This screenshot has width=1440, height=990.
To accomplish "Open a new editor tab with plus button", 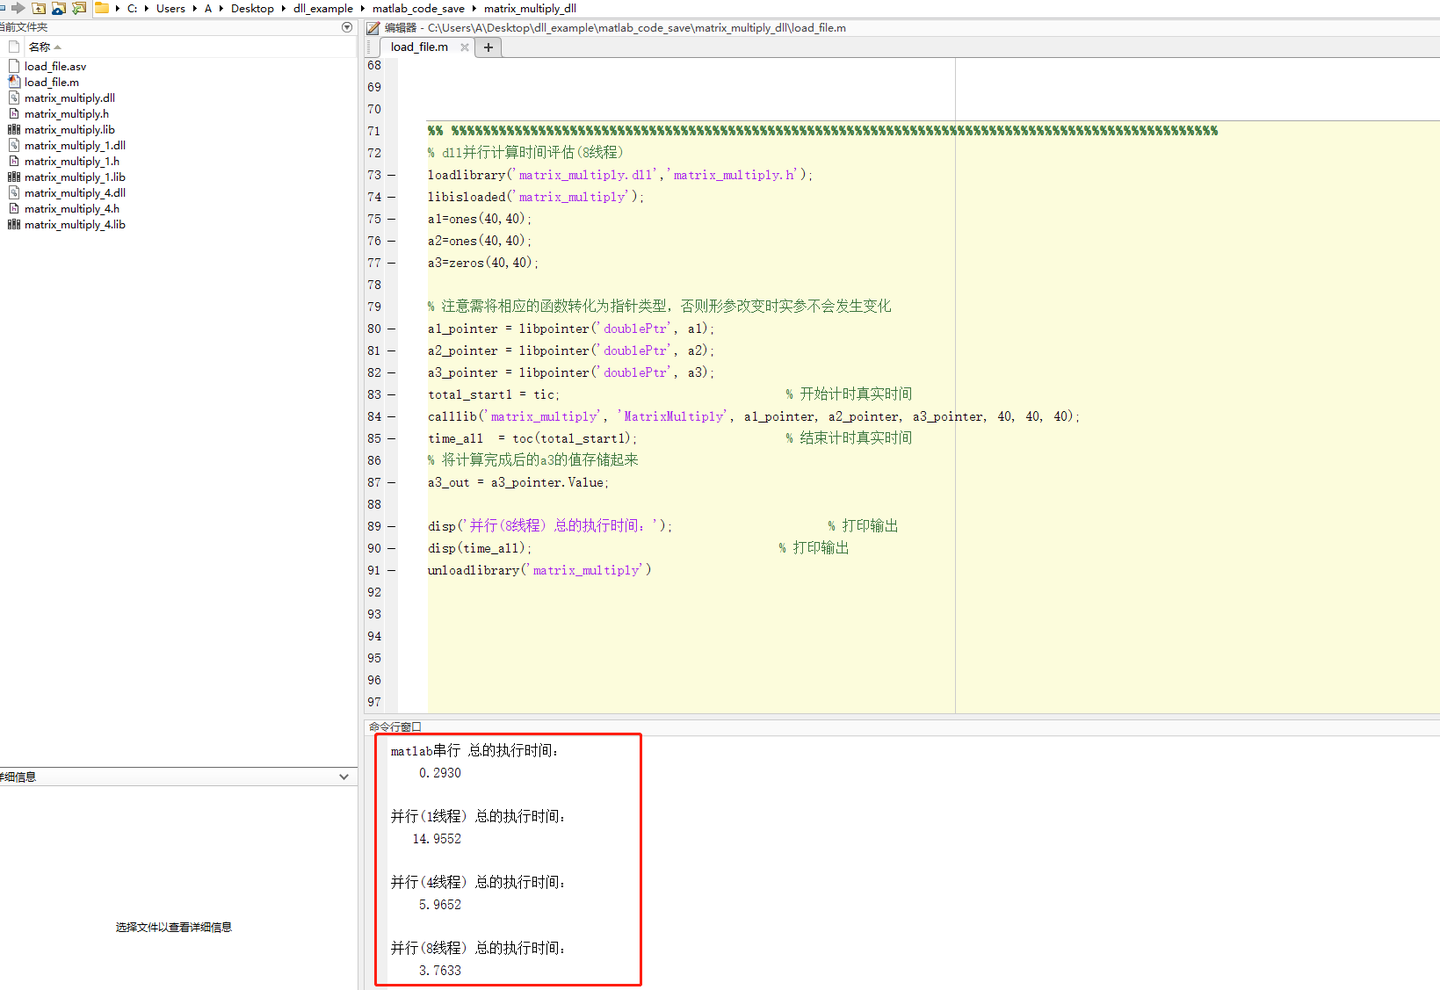I will pos(488,46).
